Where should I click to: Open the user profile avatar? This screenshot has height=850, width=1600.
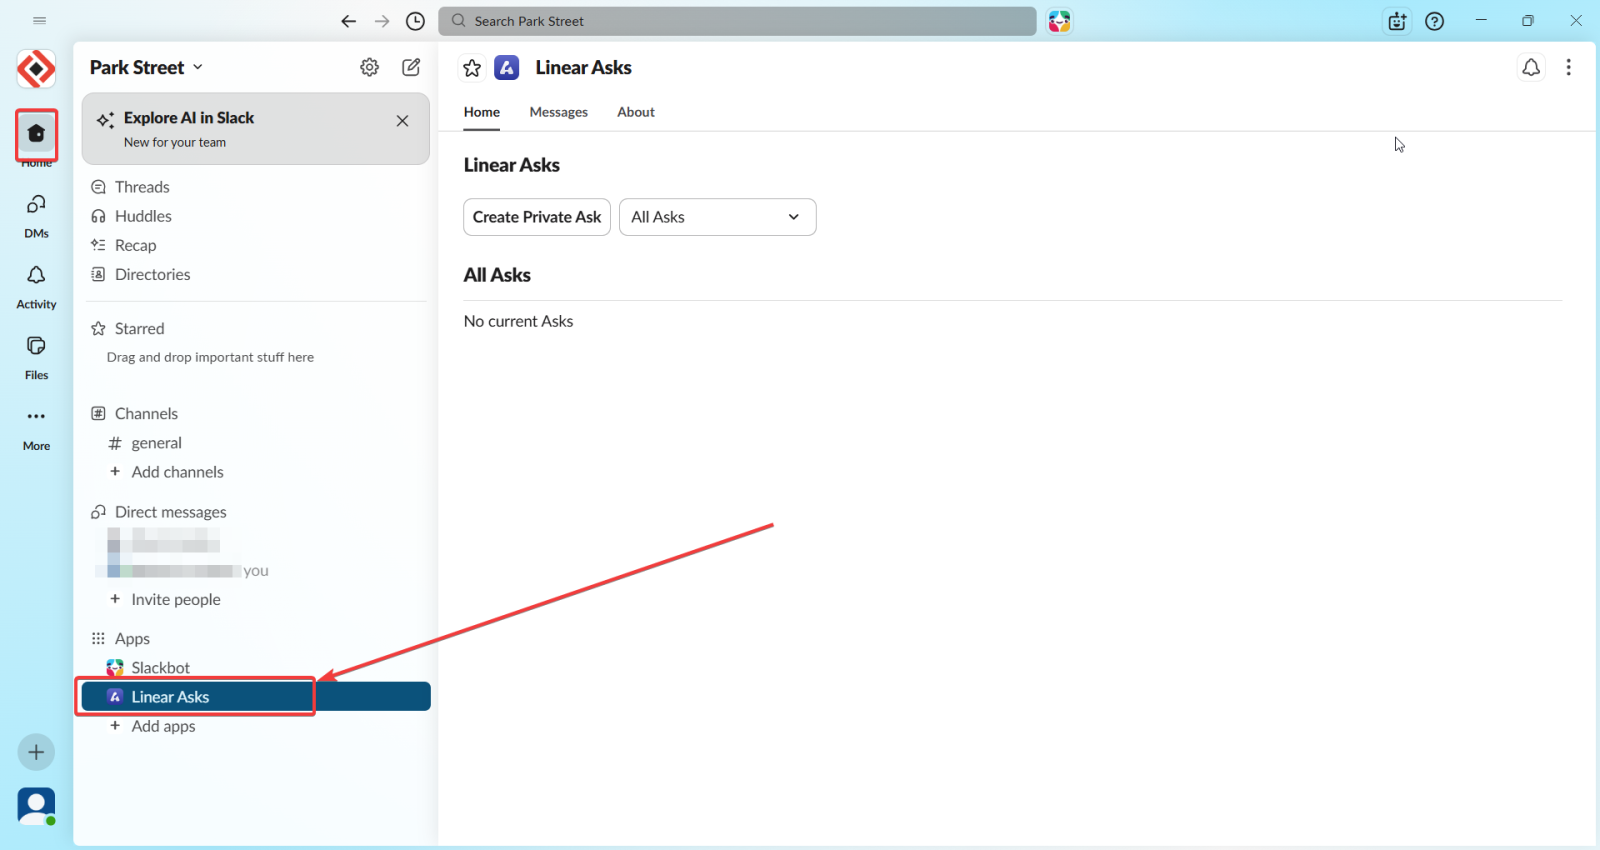[x=36, y=806]
